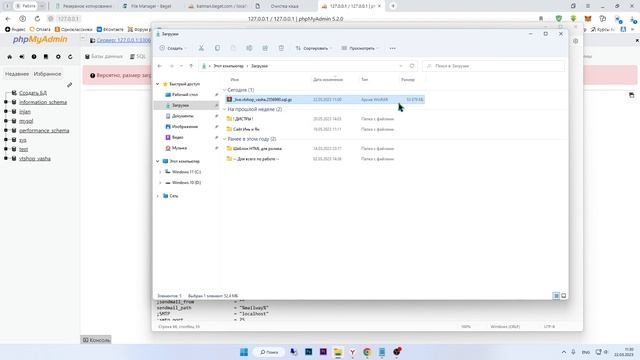Screen dimensions: 640x360
Task: Open the ВКонтакте bookmark
Action: [110, 29]
